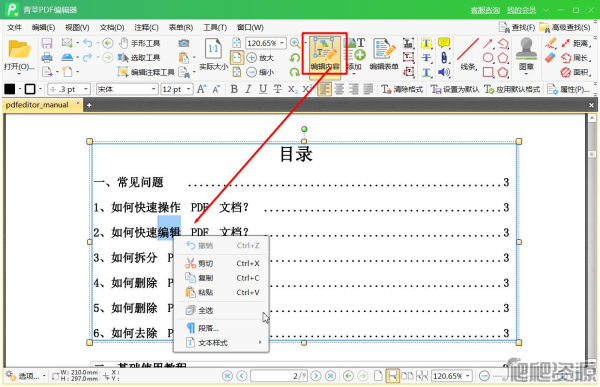Save the document with the floppy icon
Screen dimensions: 600x387
point(47,43)
